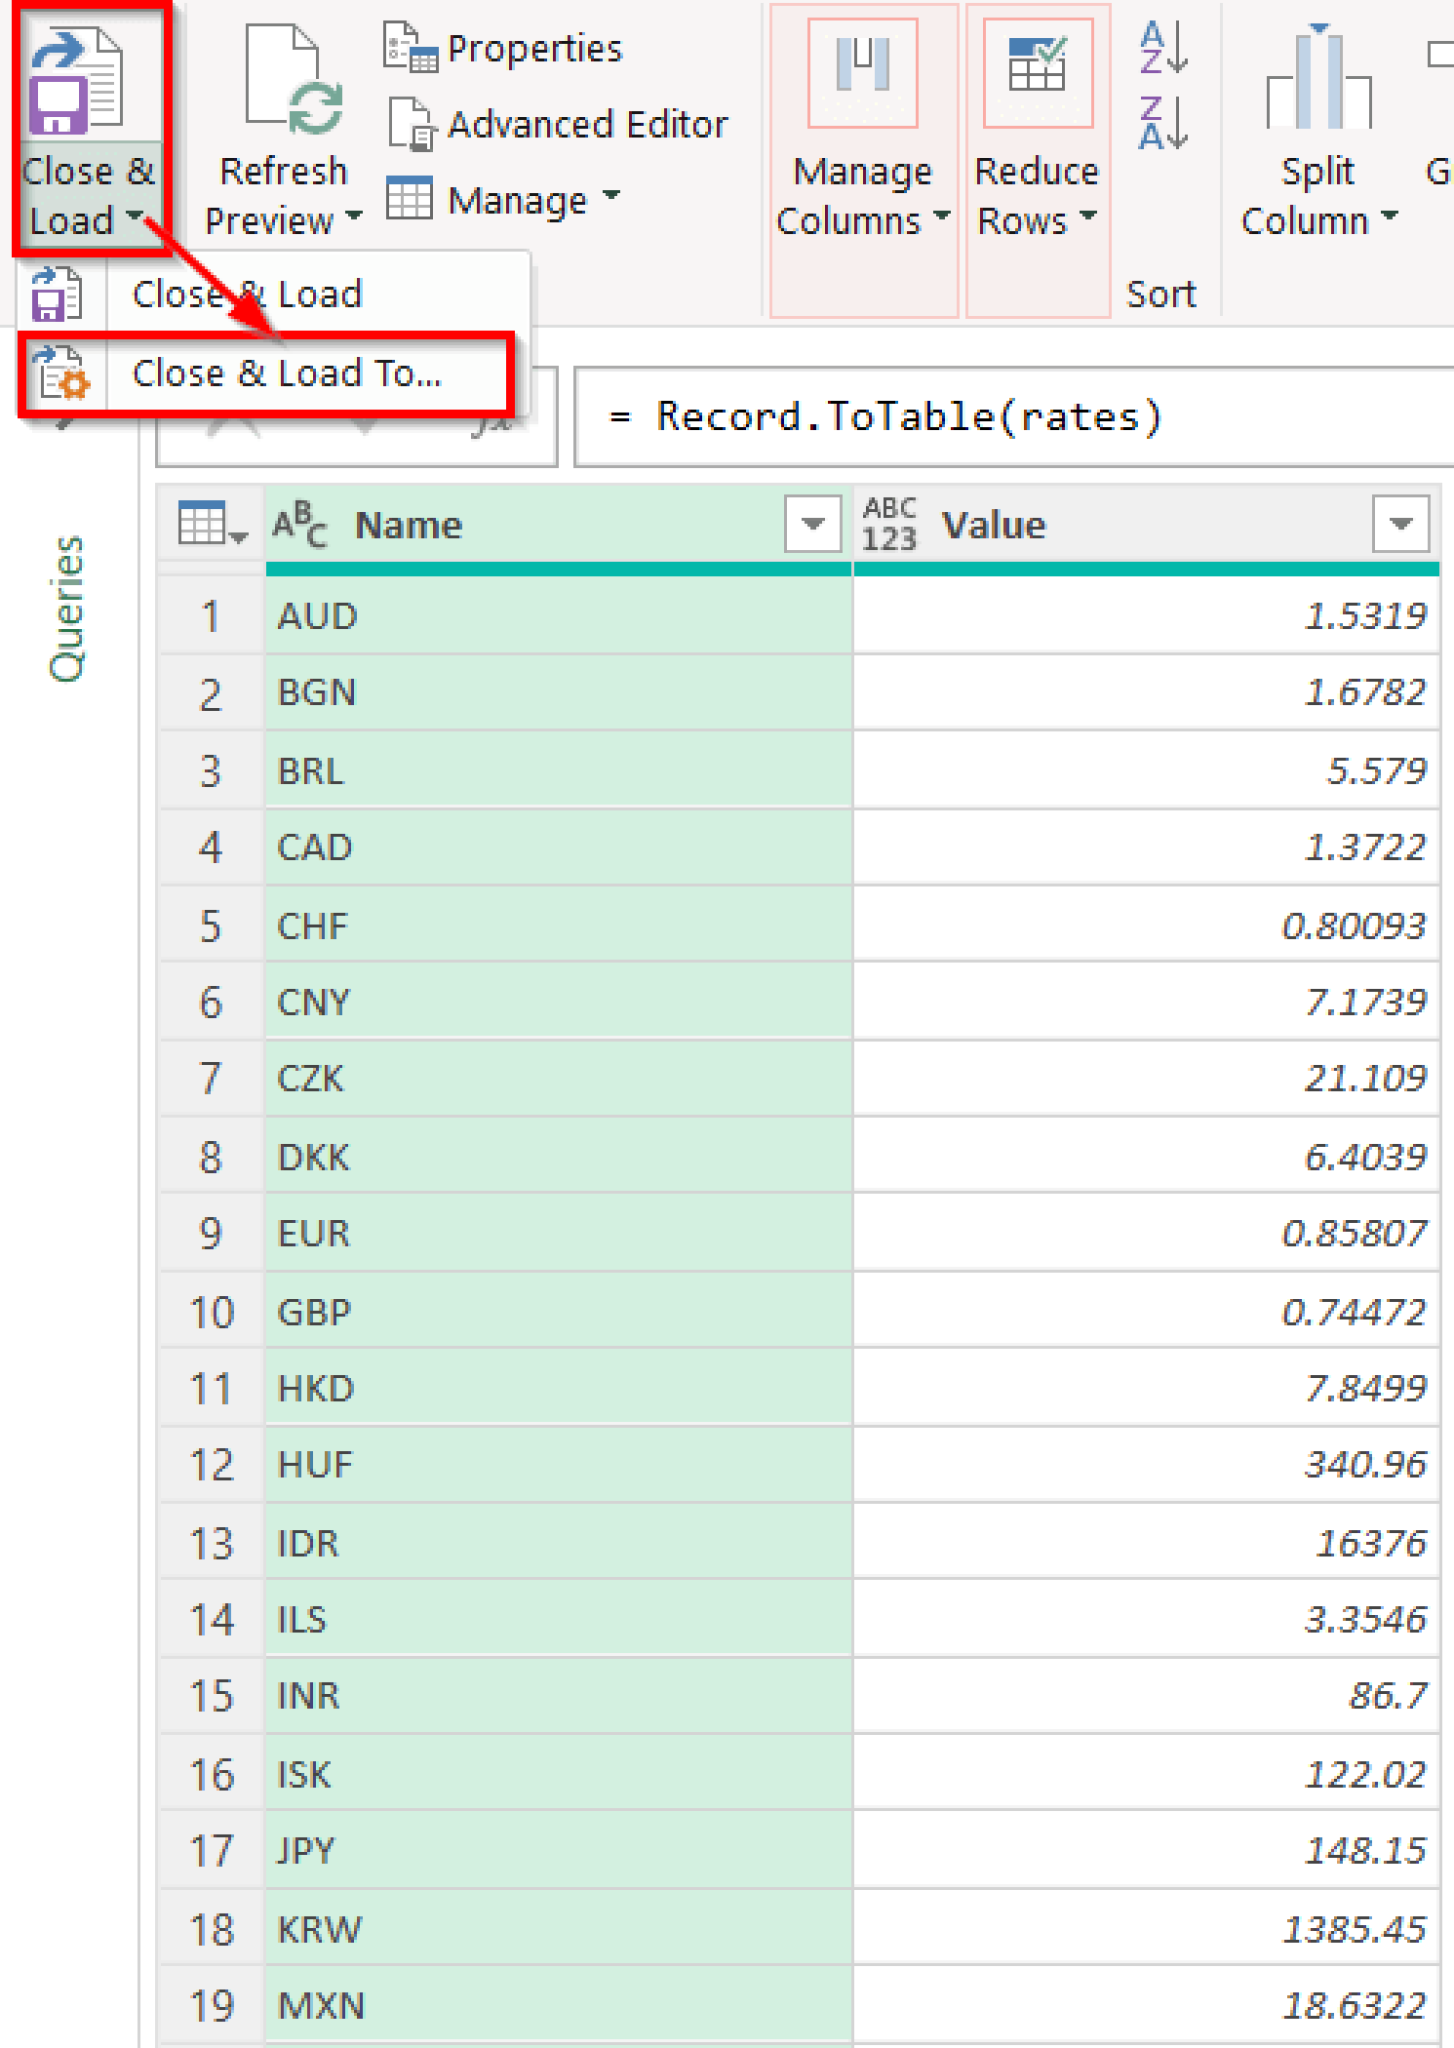Expand Reduce Rows menu
The width and height of the screenshot is (1454, 2048).
[1089, 216]
